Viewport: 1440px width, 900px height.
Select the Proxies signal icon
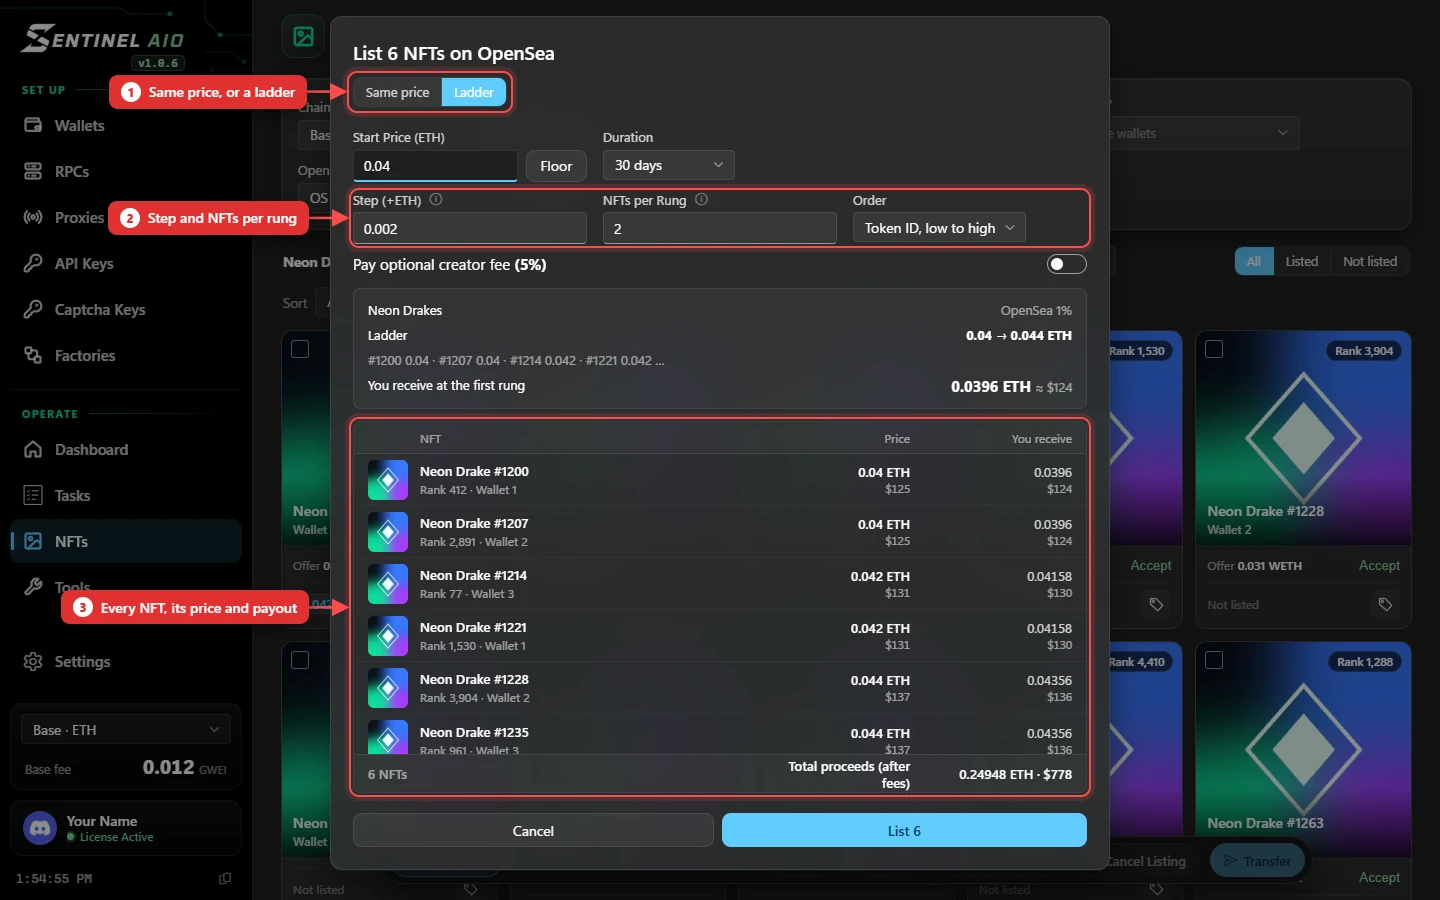[x=33, y=217]
